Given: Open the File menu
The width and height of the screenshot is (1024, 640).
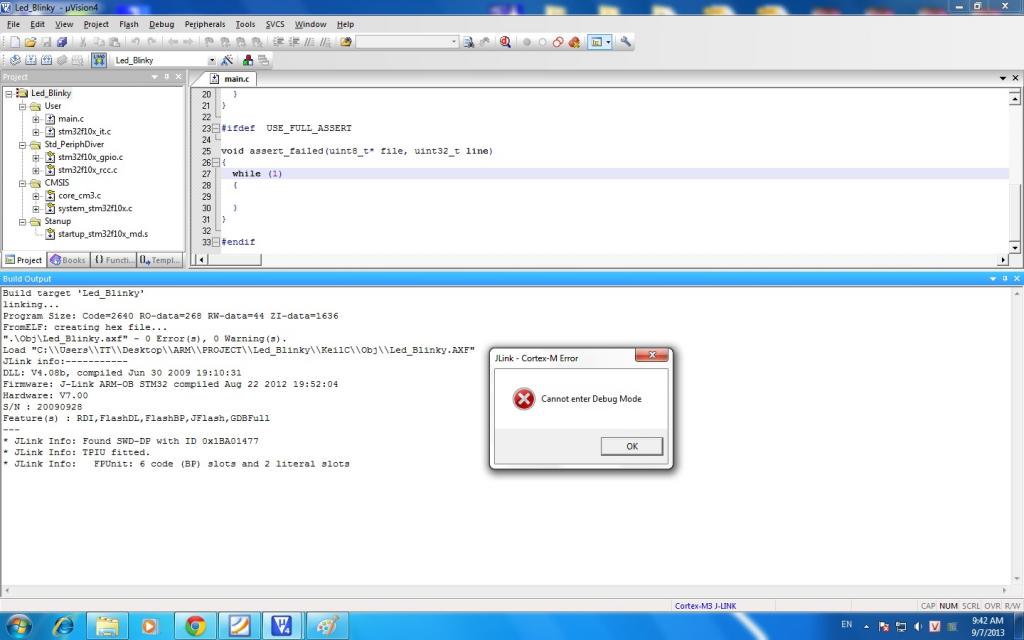Looking at the screenshot, I should tap(13, 24).
